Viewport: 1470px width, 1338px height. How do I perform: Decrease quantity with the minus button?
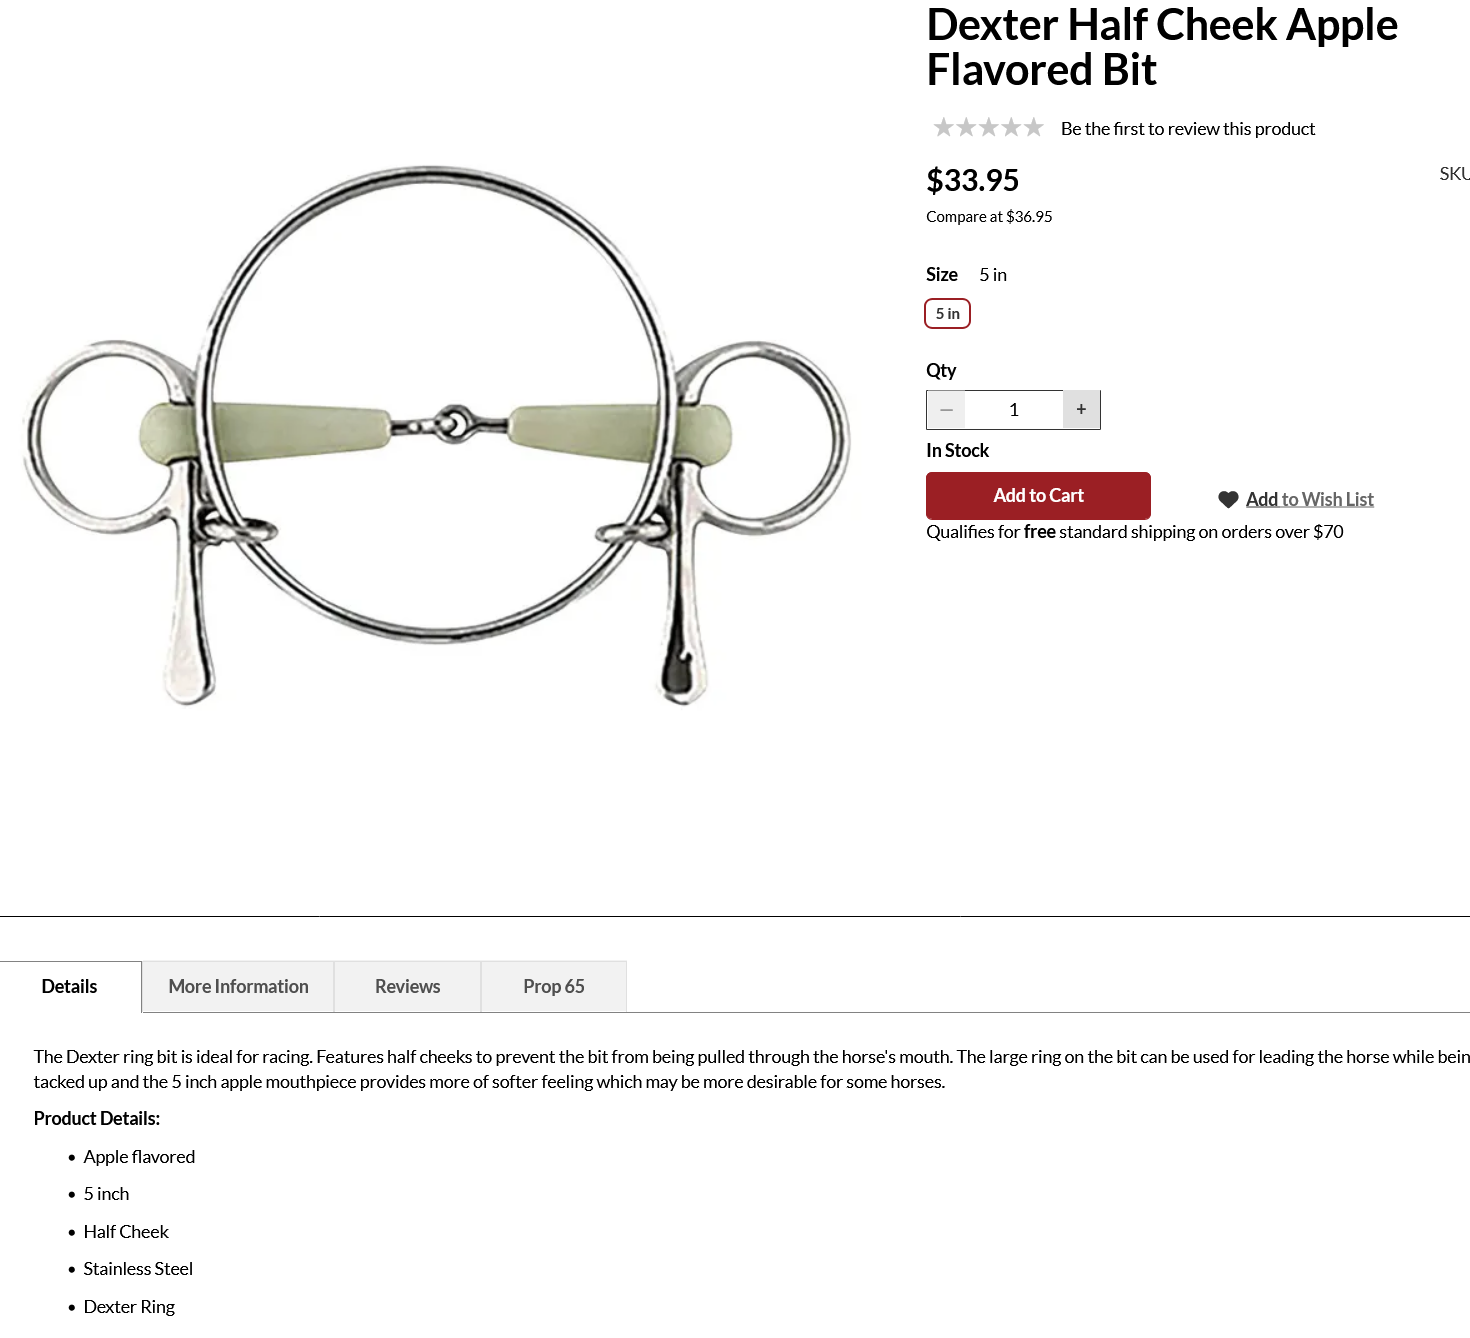946,410
